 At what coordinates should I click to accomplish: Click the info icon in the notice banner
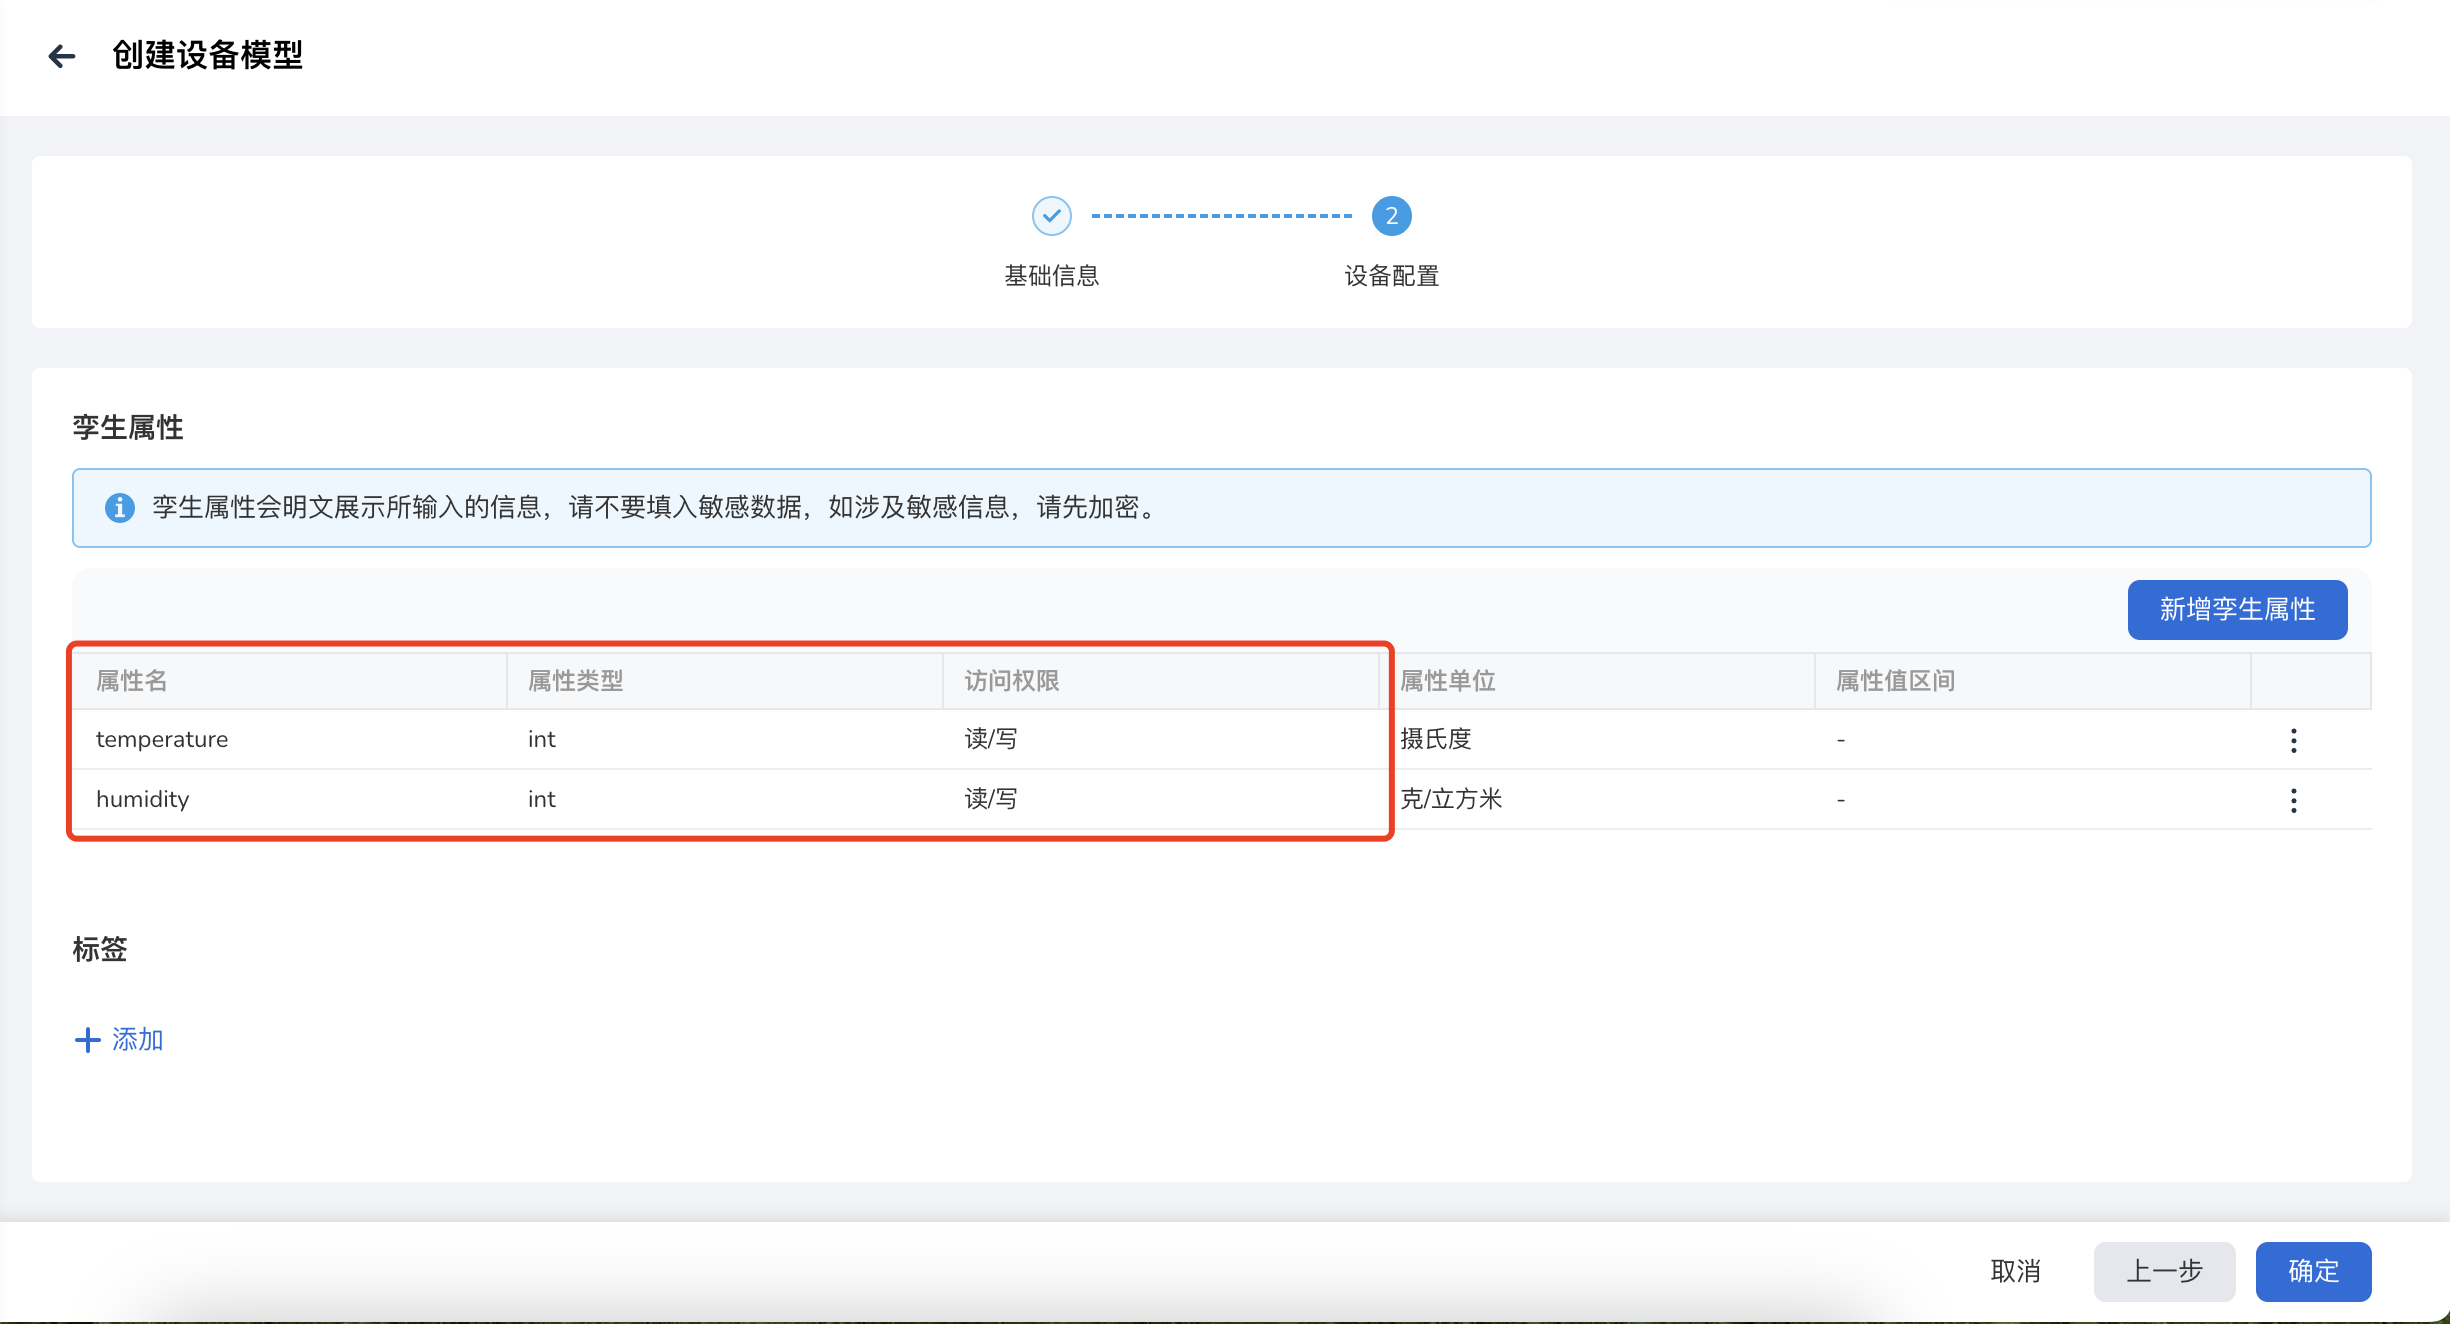click(x=120, y=508)
